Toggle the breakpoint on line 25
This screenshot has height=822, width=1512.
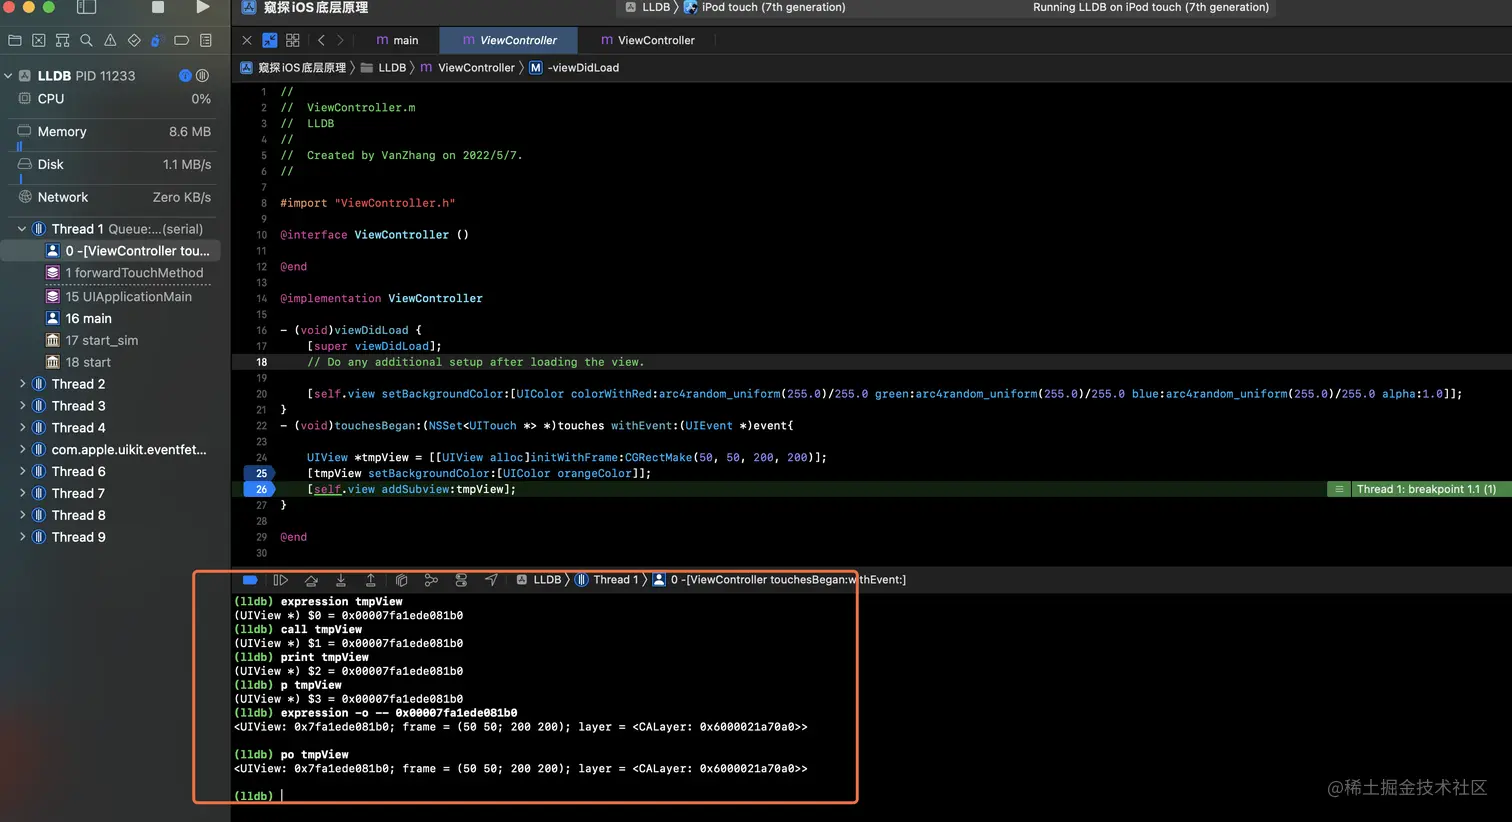click(261, 473)
